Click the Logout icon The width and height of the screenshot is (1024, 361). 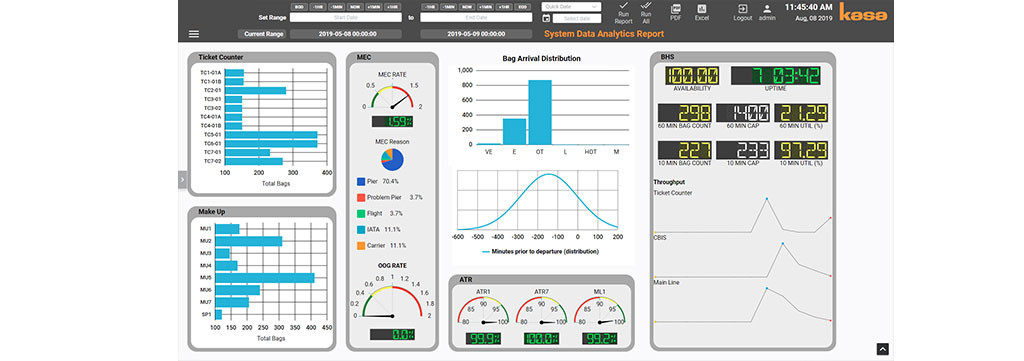[x=743, y=9]
